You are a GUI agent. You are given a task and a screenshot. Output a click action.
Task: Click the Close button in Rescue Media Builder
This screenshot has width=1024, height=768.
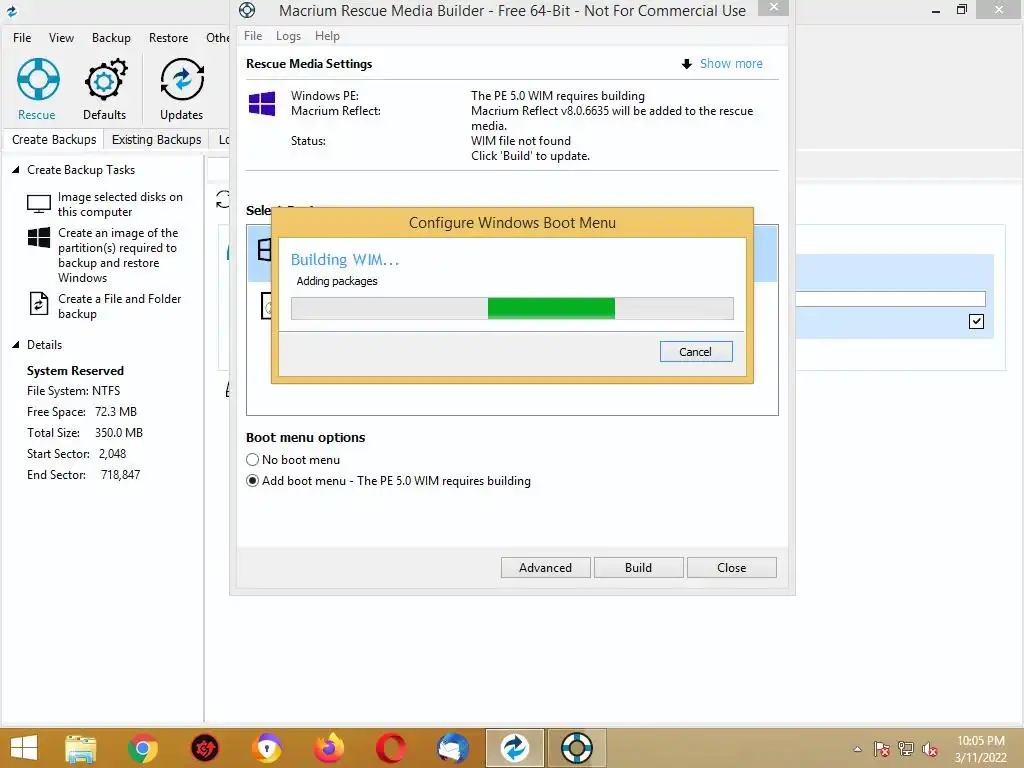pyautogui.click(x=731, y=568)
